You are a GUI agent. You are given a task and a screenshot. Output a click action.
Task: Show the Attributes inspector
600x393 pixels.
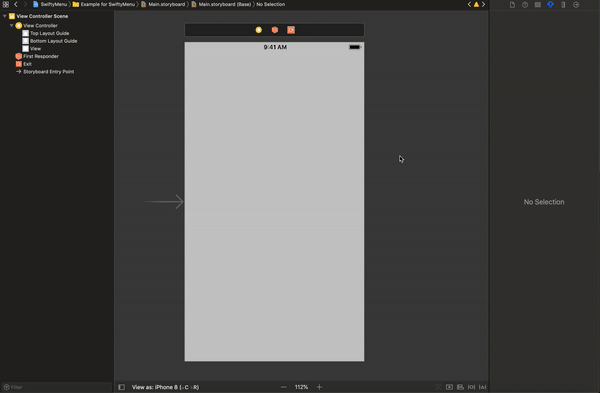coord(550,5)
